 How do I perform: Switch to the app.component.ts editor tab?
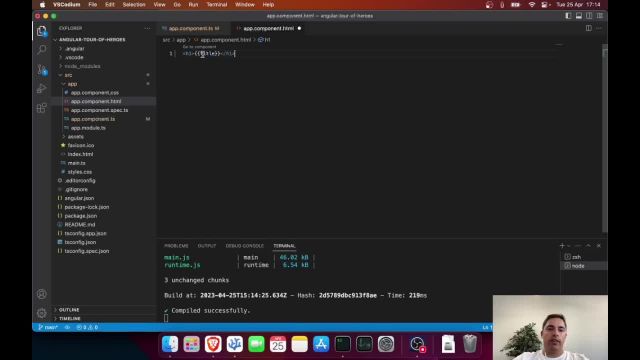(192, 28)
